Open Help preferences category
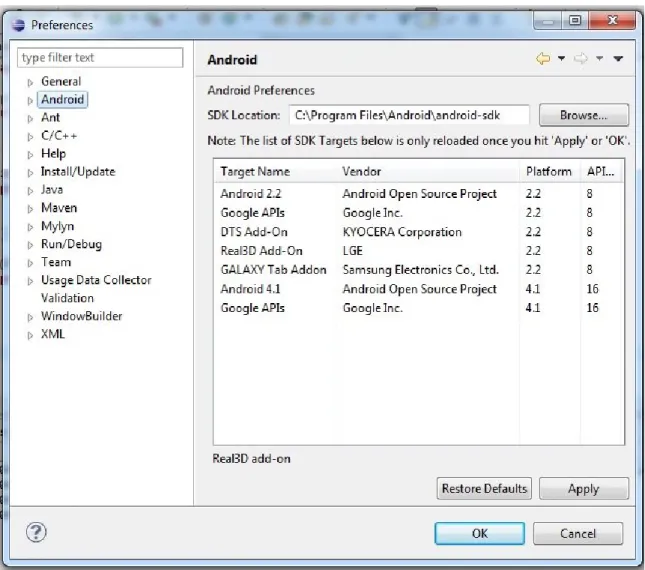This screenshot has width=645, height=570. coord(53,154)
